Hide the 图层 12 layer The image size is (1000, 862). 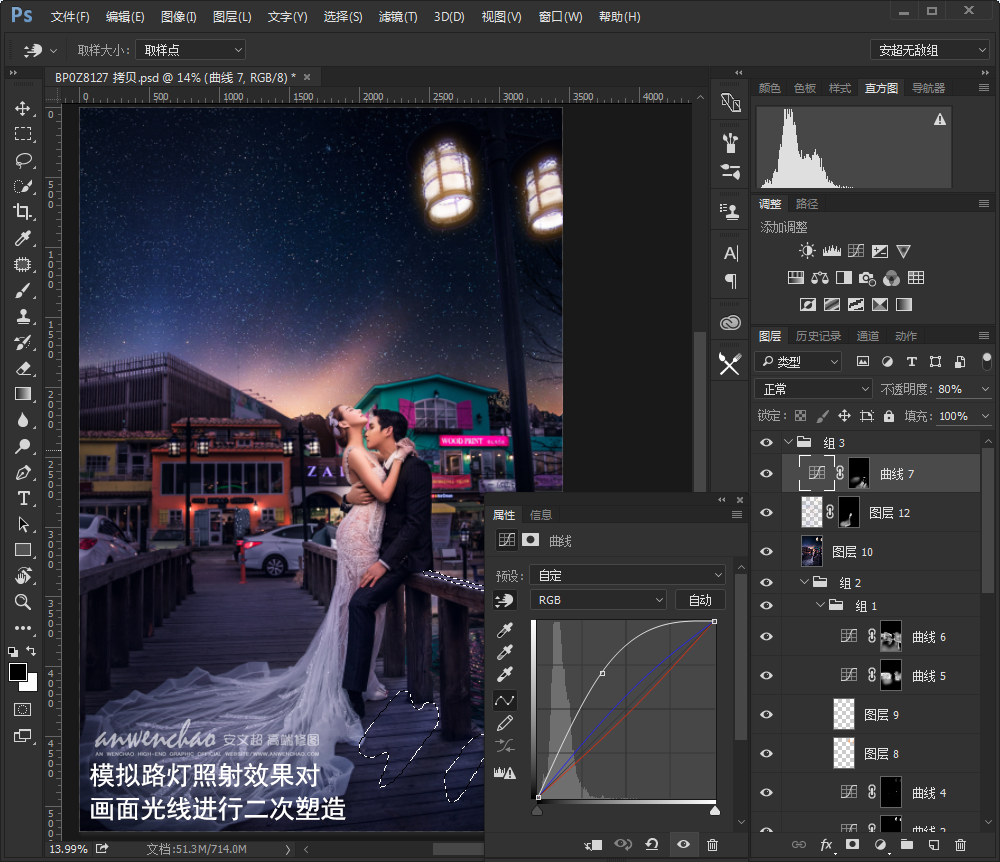[767, 512]
